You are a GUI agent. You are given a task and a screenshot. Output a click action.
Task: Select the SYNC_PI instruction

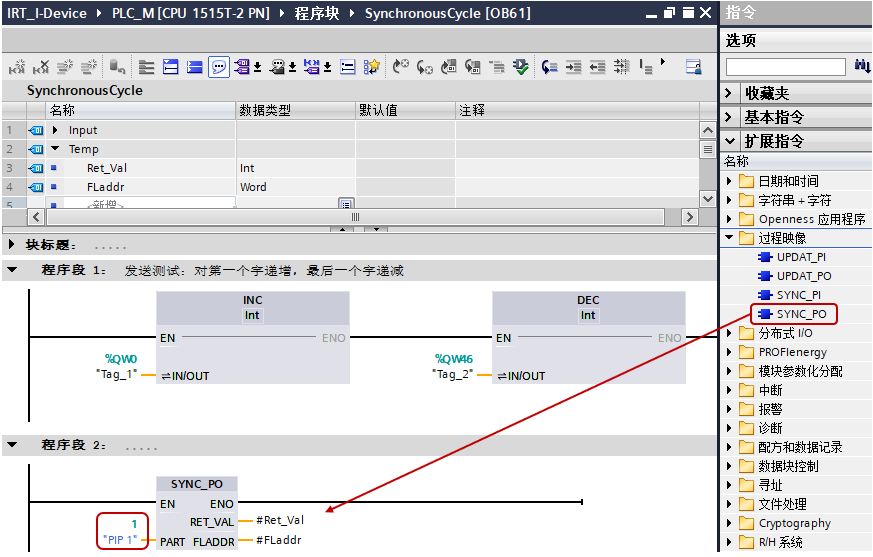[x=798, y=295]
